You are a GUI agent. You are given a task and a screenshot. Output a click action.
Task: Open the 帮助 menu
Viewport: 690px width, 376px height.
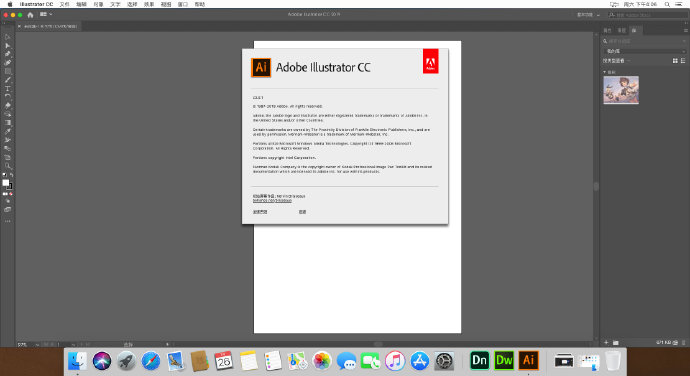pos(200,4)
